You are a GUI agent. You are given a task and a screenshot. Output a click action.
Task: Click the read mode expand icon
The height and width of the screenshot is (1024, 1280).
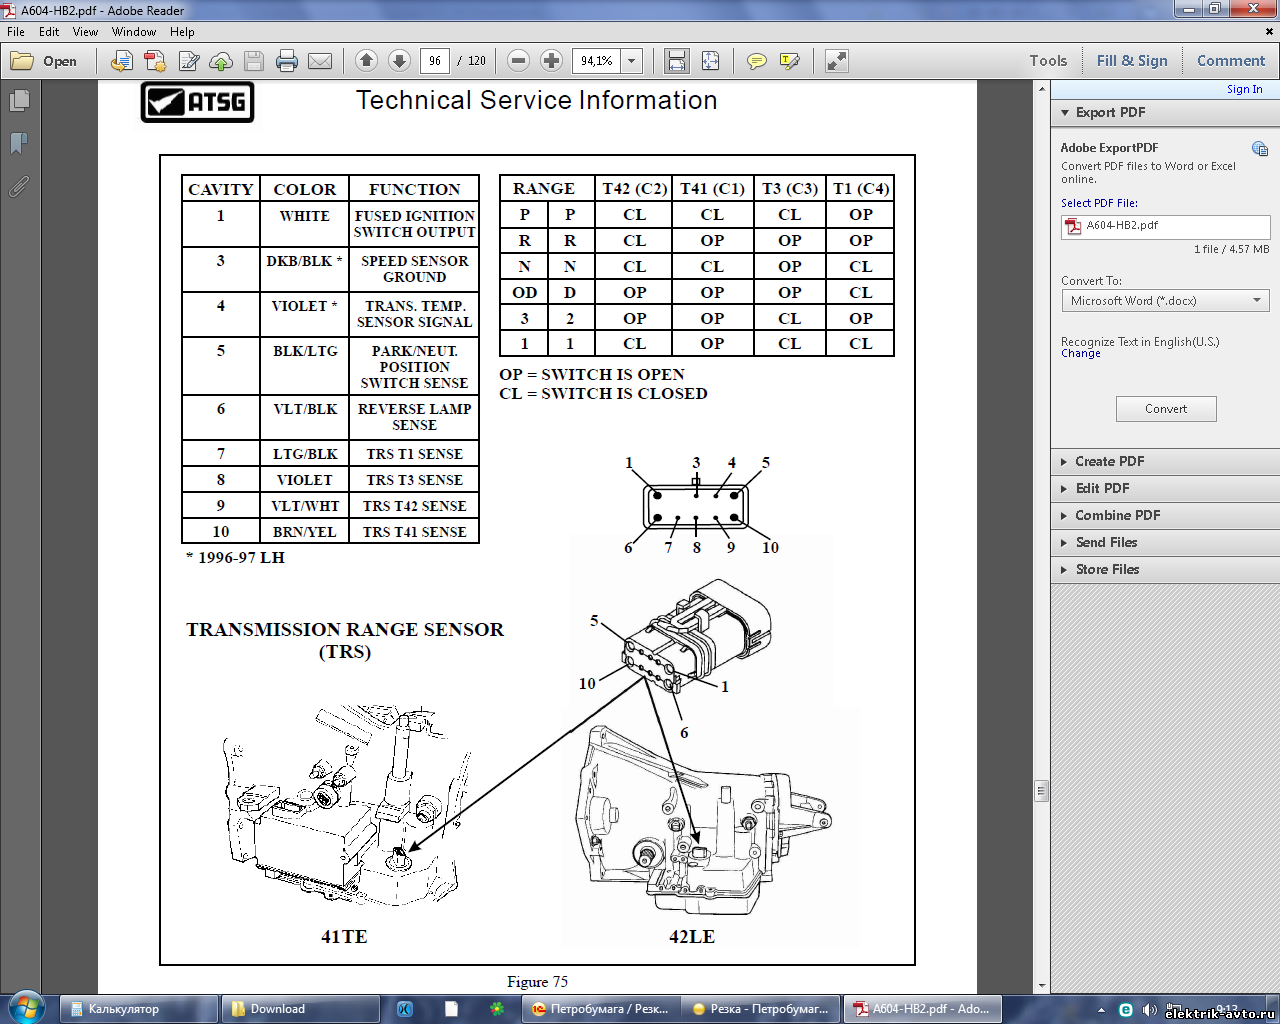[x=837, y=61]
